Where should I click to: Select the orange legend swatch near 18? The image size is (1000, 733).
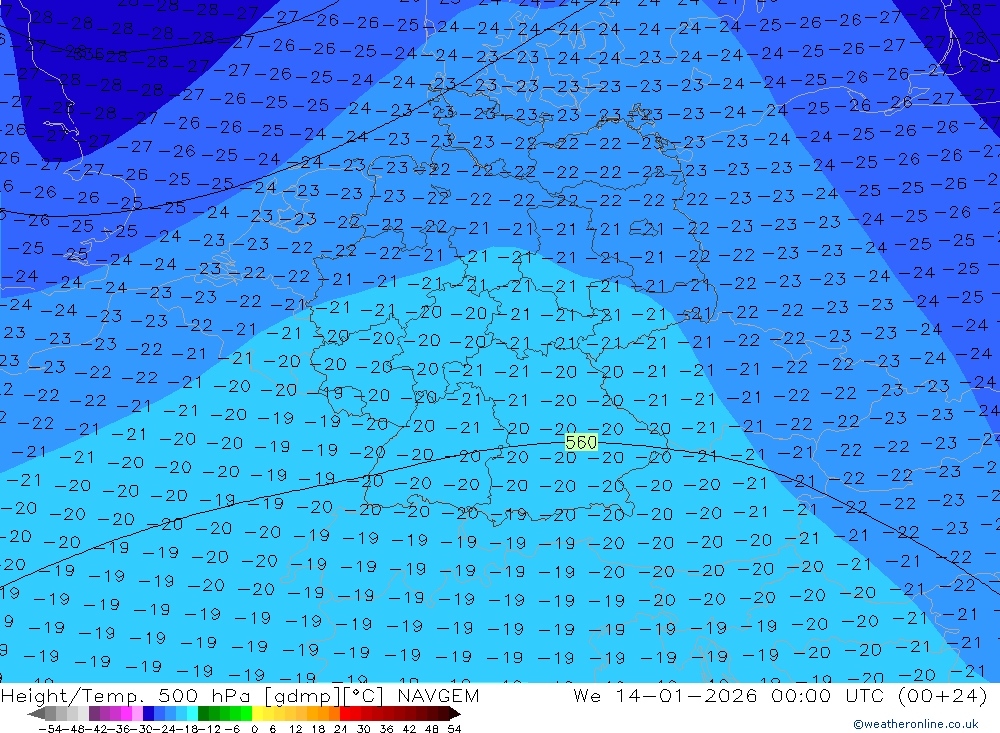coord(323,714)
